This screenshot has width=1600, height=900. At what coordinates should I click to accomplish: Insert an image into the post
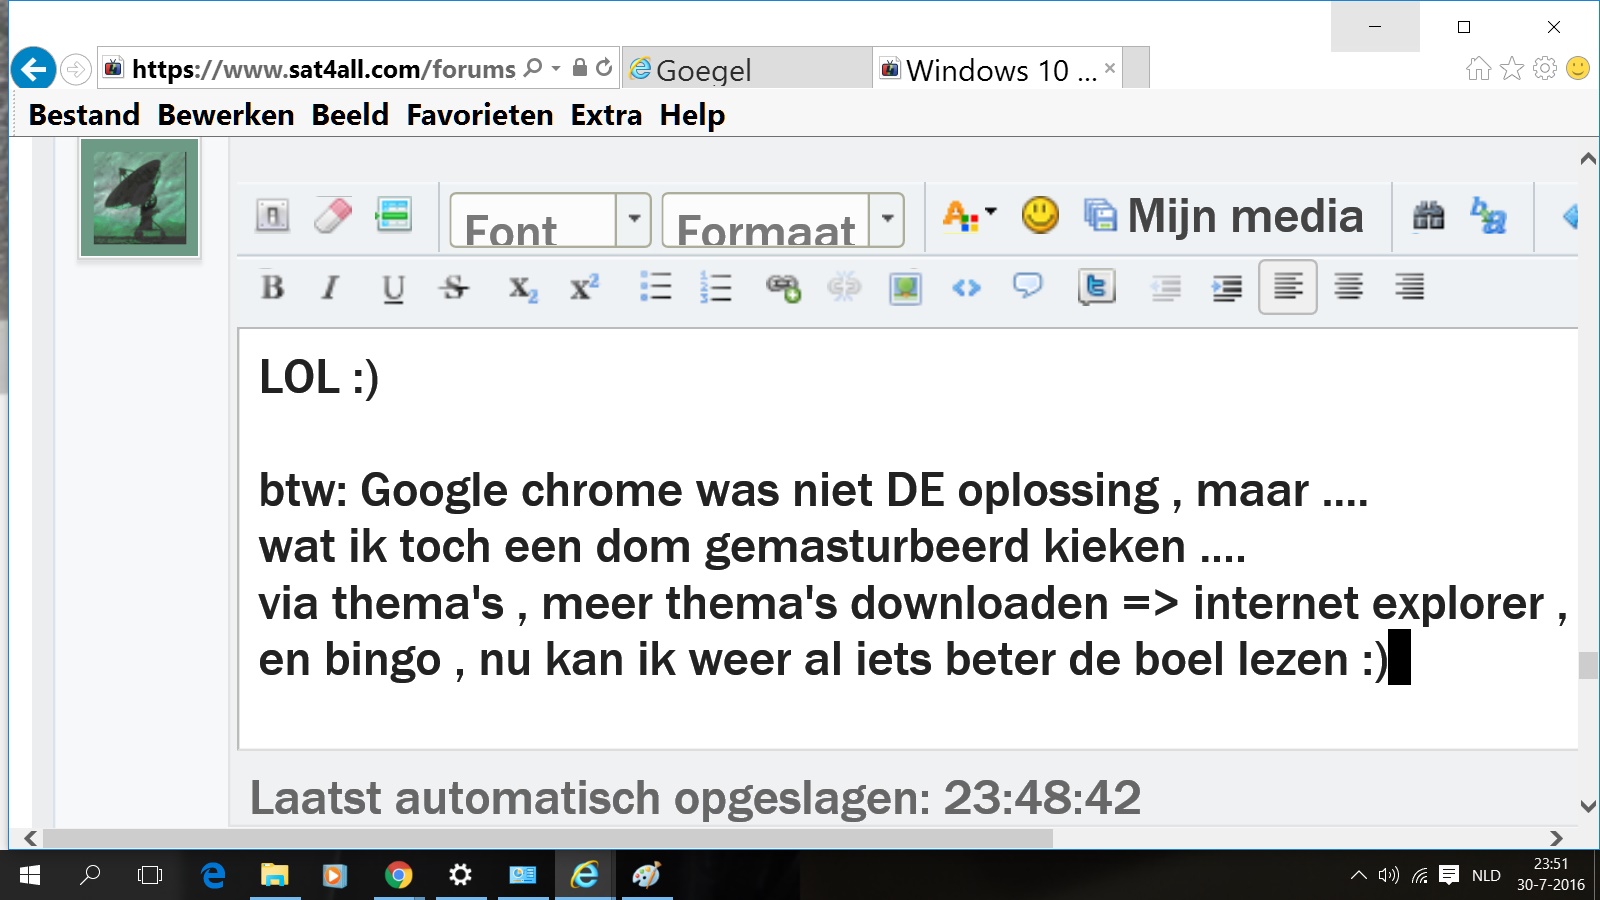(x=905, y=288)
